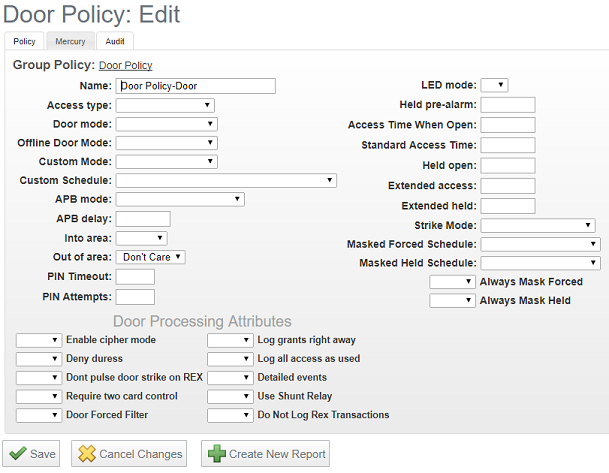609x473 pixels.
Task: Switch to the Policy tab
Action: [24, 41]
